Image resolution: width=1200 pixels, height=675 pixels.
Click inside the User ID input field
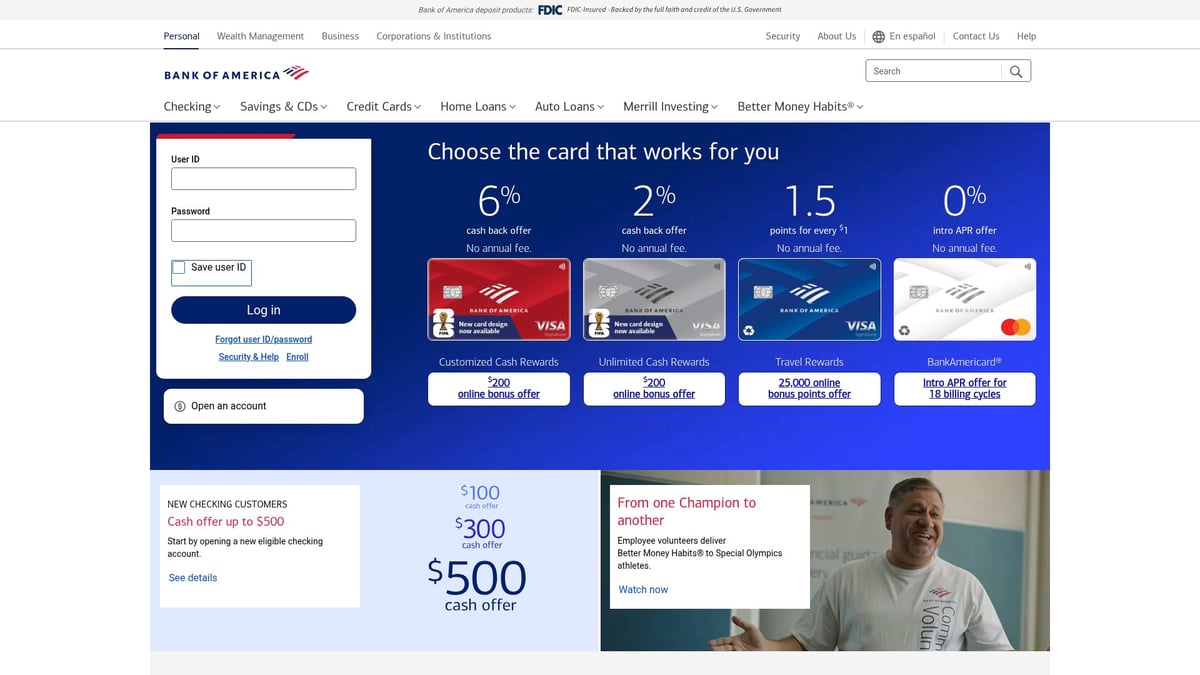(x=263, y=178)
